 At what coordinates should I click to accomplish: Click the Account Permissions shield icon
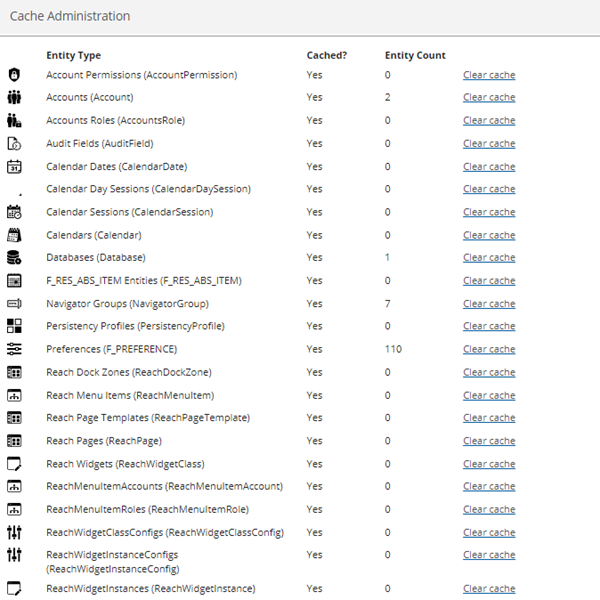(x=14, y=75)
